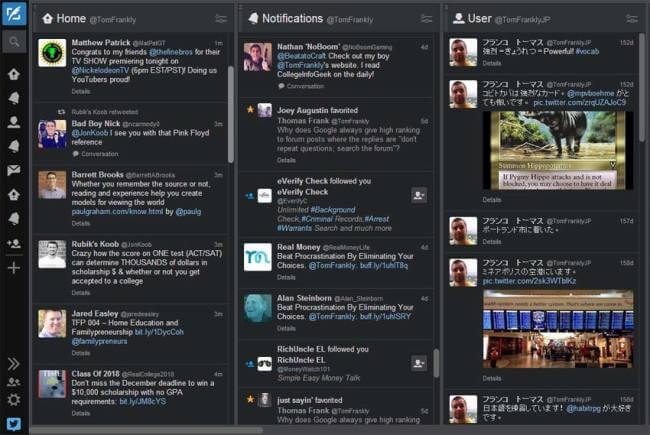Open Details under Matthew Patrick's tweet
Screen dimensions: 650x435
(x=80, y=91)
